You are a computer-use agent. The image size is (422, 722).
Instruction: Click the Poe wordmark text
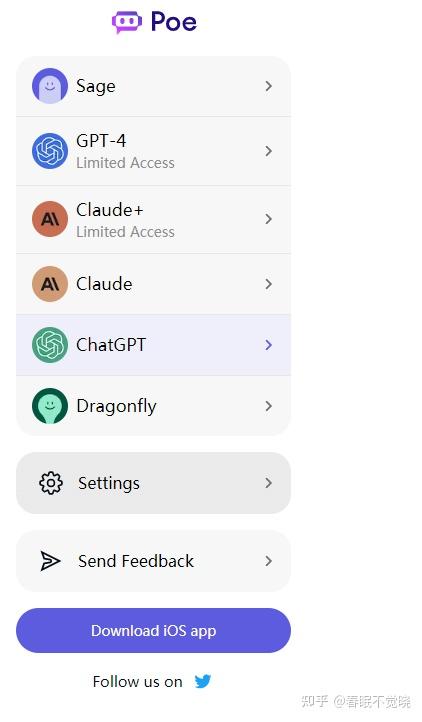[x=174, y=22]
